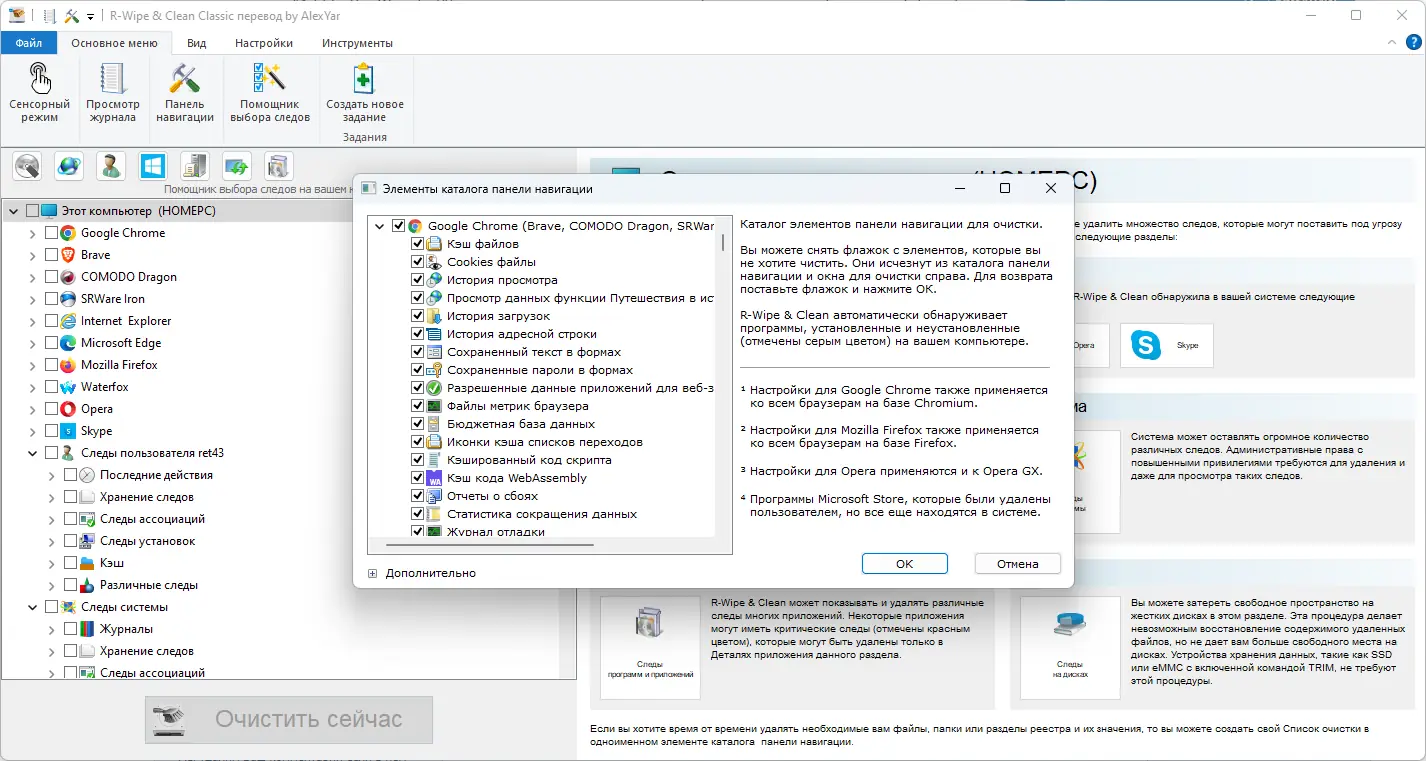Click the Следы программ и приложений tile

coord(650,648)
